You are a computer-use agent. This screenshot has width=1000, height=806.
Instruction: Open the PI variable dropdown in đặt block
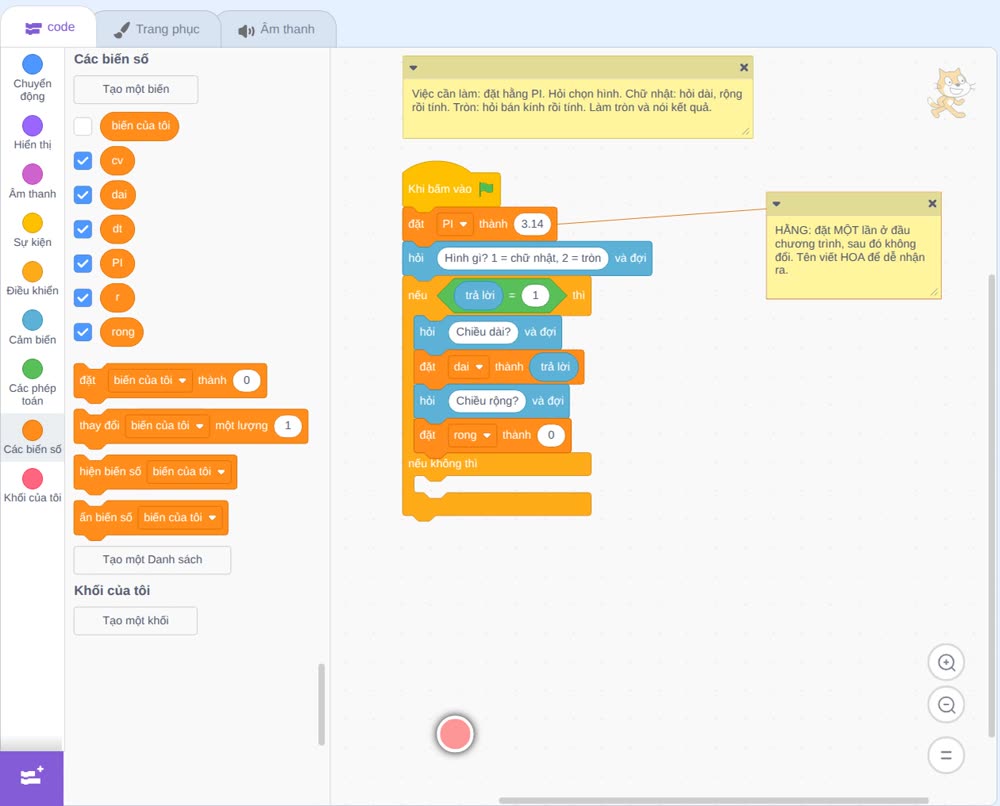[455, 224]
